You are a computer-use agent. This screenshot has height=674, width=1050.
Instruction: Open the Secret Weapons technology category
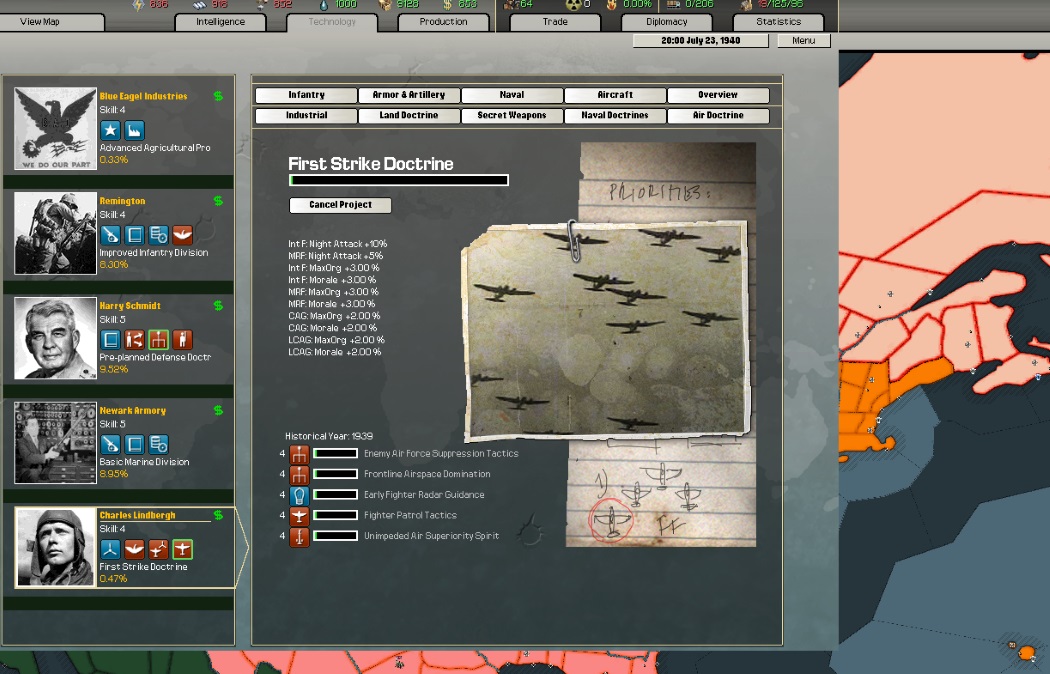(x=511, y=116)
